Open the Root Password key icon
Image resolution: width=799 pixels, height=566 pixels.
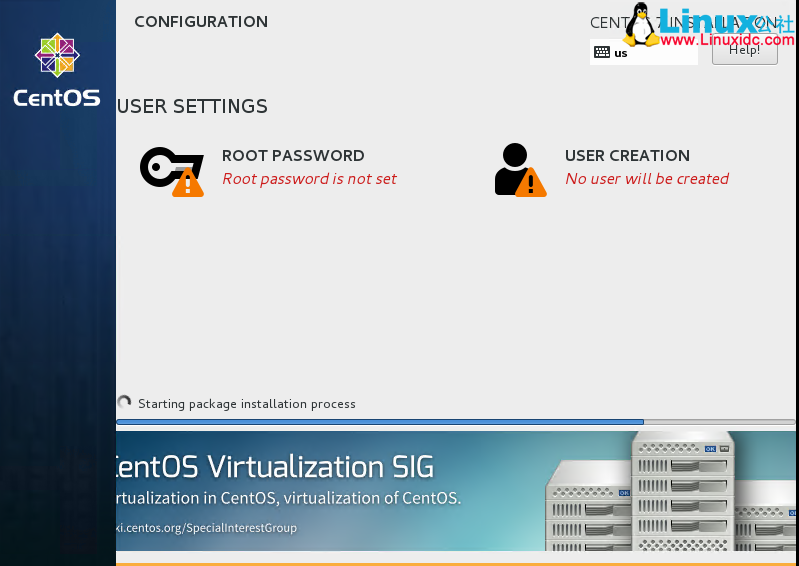click(172, 172)
